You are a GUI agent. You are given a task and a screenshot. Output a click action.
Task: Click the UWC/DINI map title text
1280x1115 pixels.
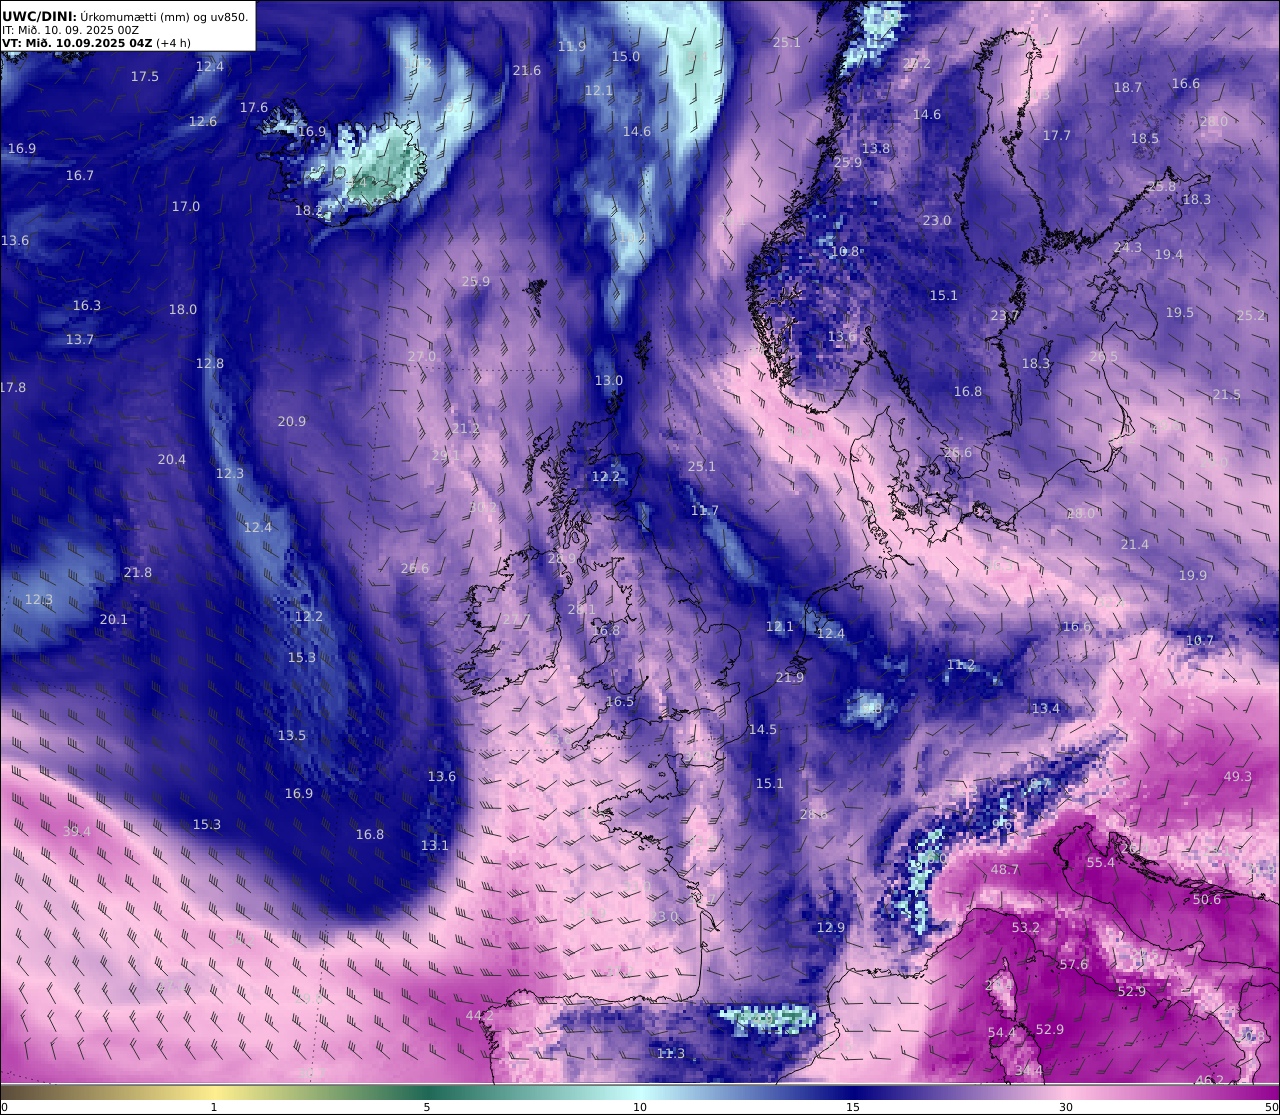(x=125, y=16)
